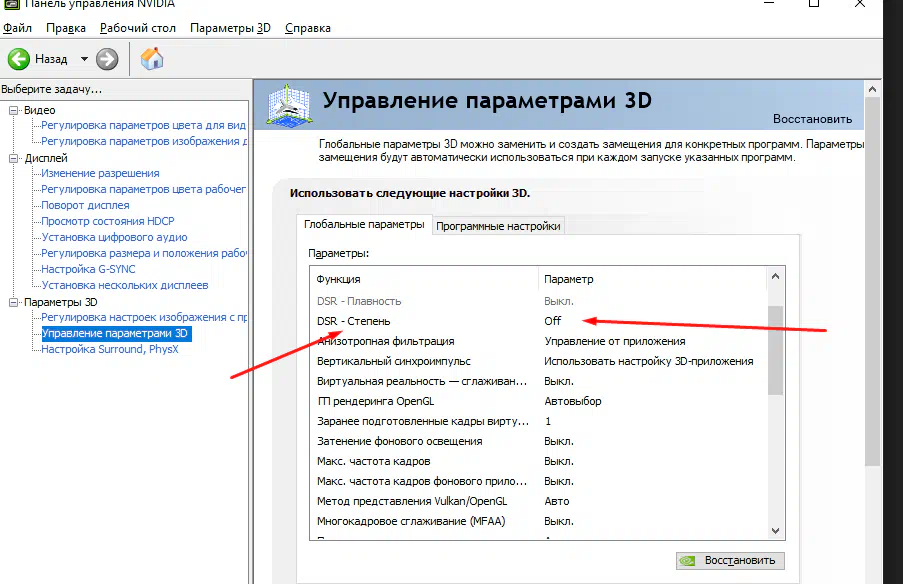Image resolution: width=903 pixels, height=584 pixels.
Task: Click the Использовать настройку 3D-приложения value
Action: [x=648, y=361]
